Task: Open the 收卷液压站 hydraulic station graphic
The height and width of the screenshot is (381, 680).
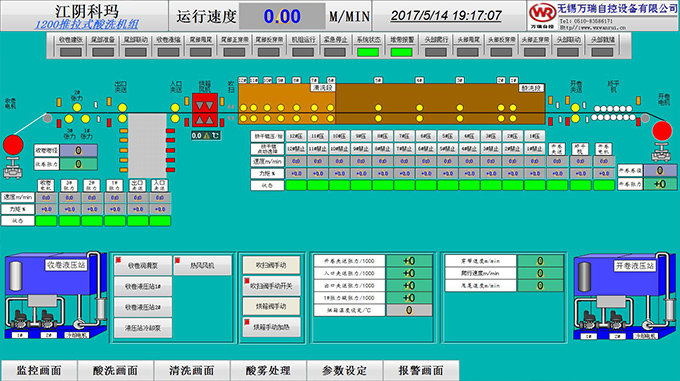Action: pyautogui.click(x=56, y=296)
